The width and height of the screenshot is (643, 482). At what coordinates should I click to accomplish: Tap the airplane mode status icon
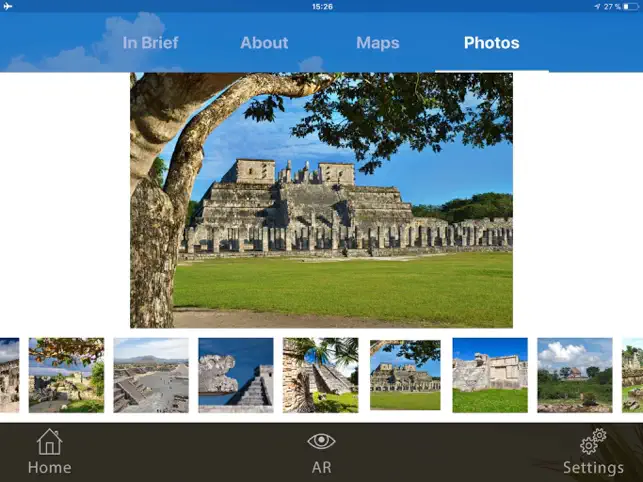click(x=8, y=6)
